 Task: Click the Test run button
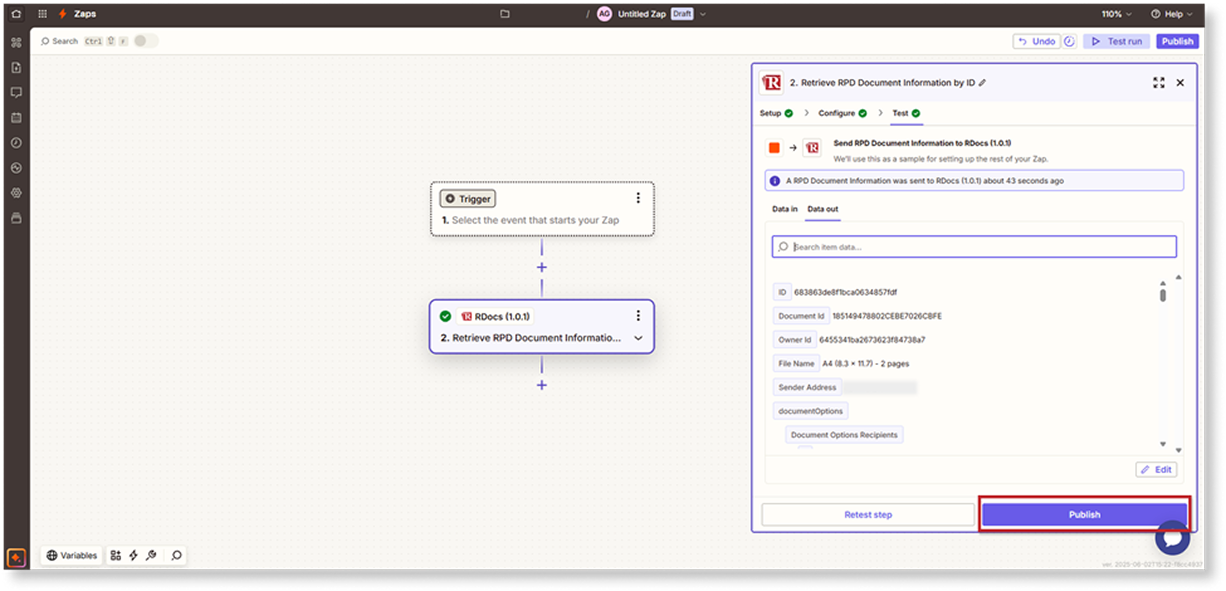click(x=1117, y=41)
